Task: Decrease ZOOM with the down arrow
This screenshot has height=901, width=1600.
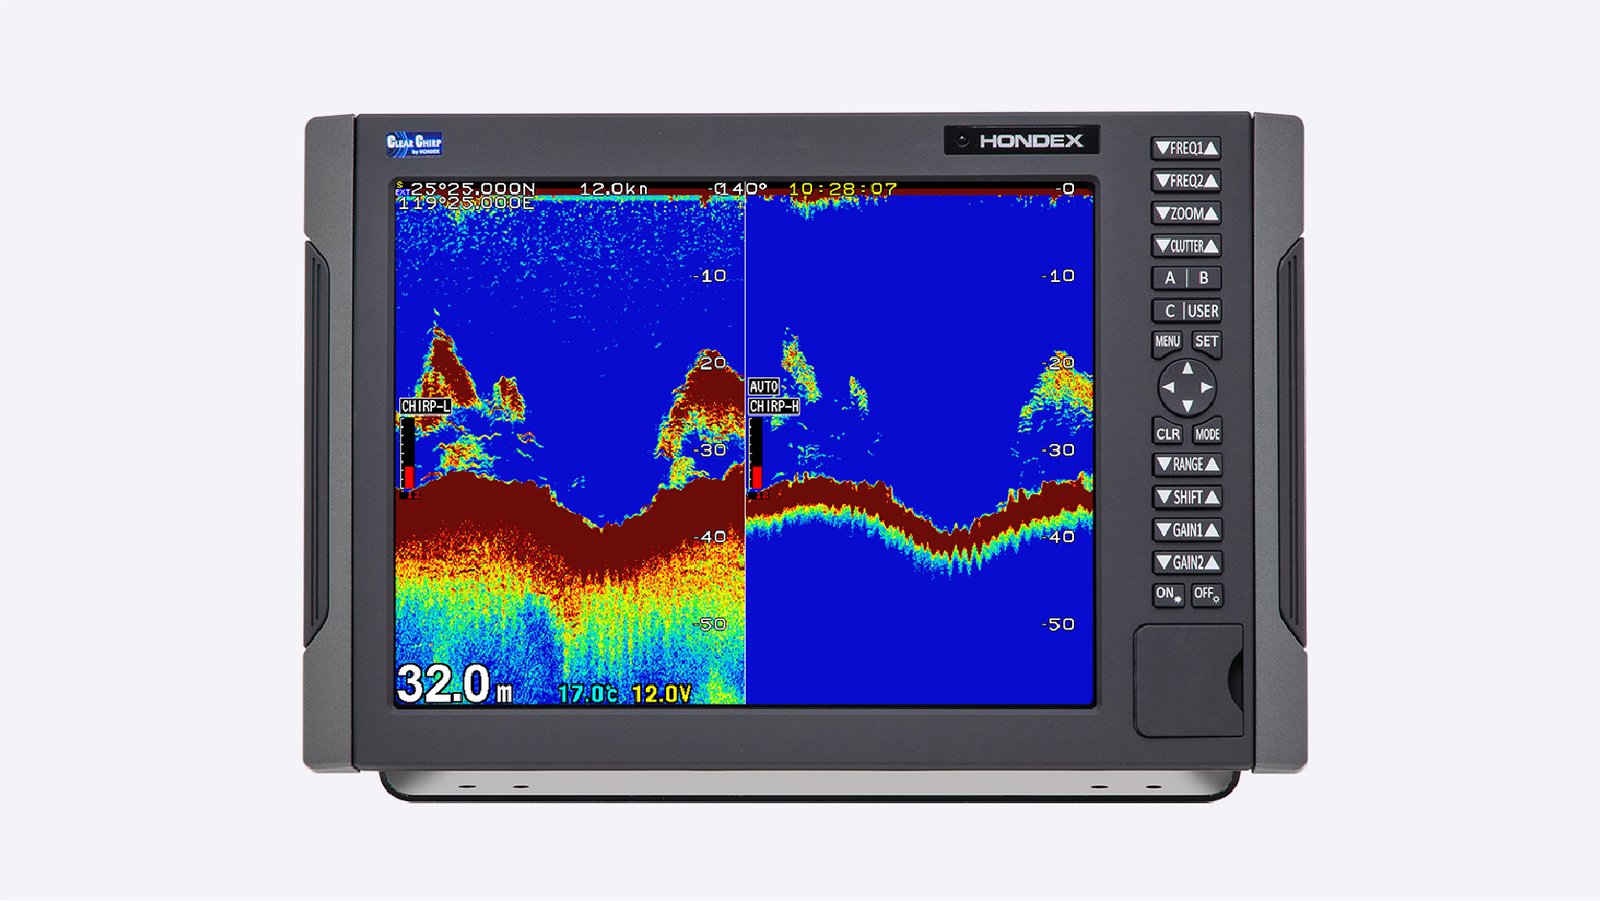Action: tap(1162, 213)
